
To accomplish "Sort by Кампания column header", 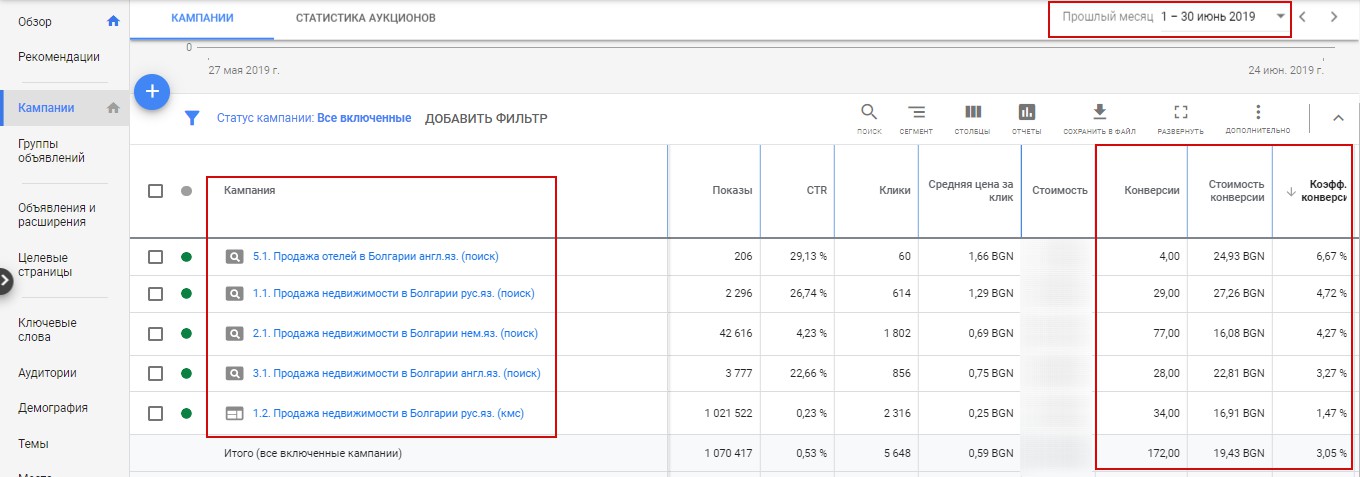I will point(249,190).
